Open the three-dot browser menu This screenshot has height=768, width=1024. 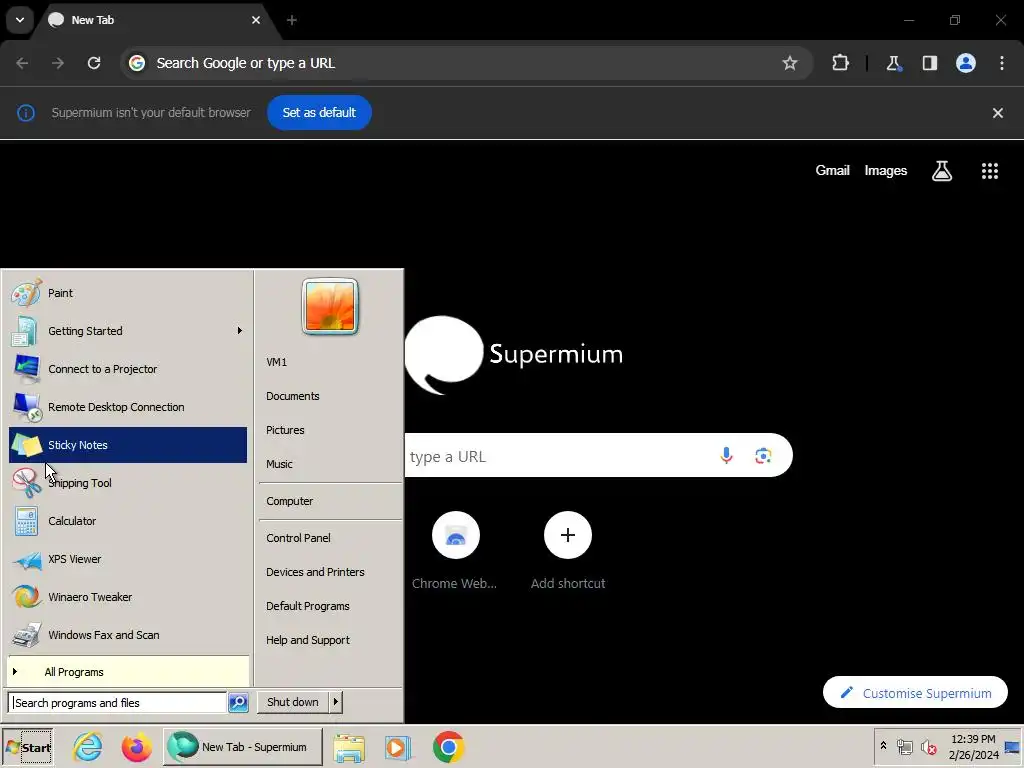[1002, 63]
